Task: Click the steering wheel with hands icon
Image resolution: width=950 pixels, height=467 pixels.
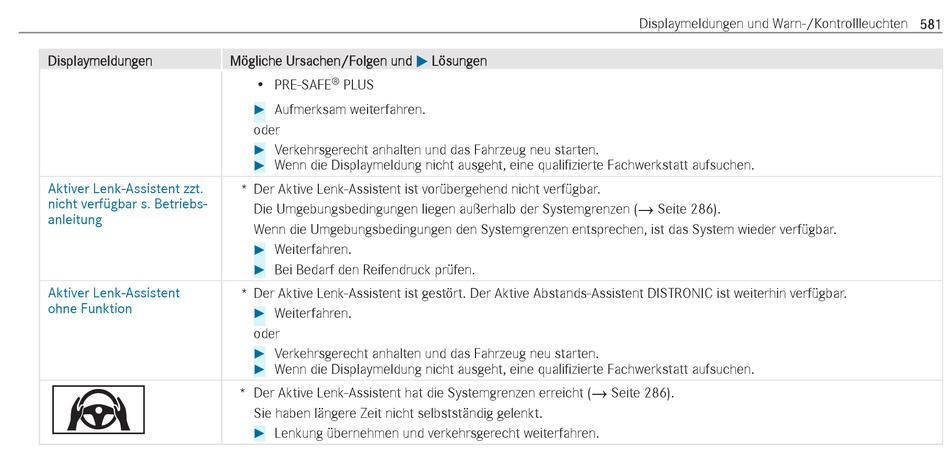Action: pos(98,409)
